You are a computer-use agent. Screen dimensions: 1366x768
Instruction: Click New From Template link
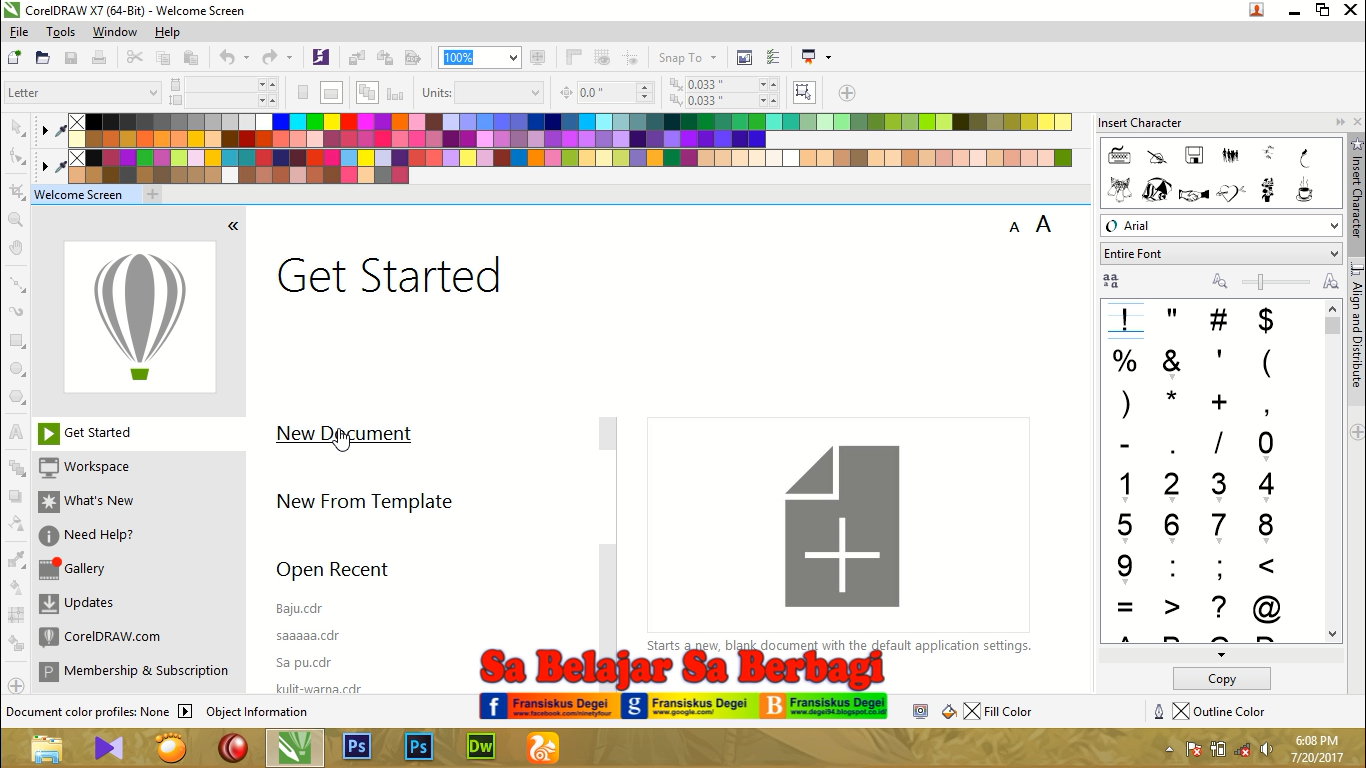coord(364,501)
